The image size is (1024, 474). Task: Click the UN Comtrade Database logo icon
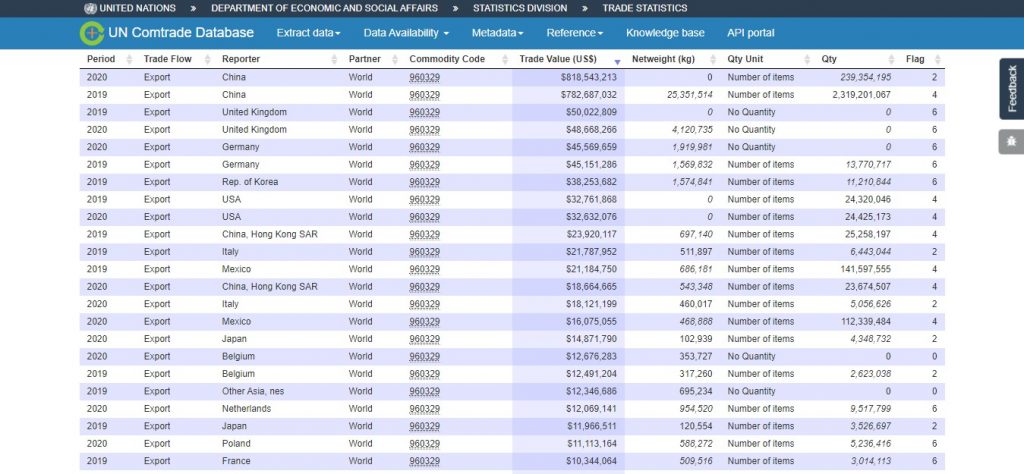click(92, 33)
